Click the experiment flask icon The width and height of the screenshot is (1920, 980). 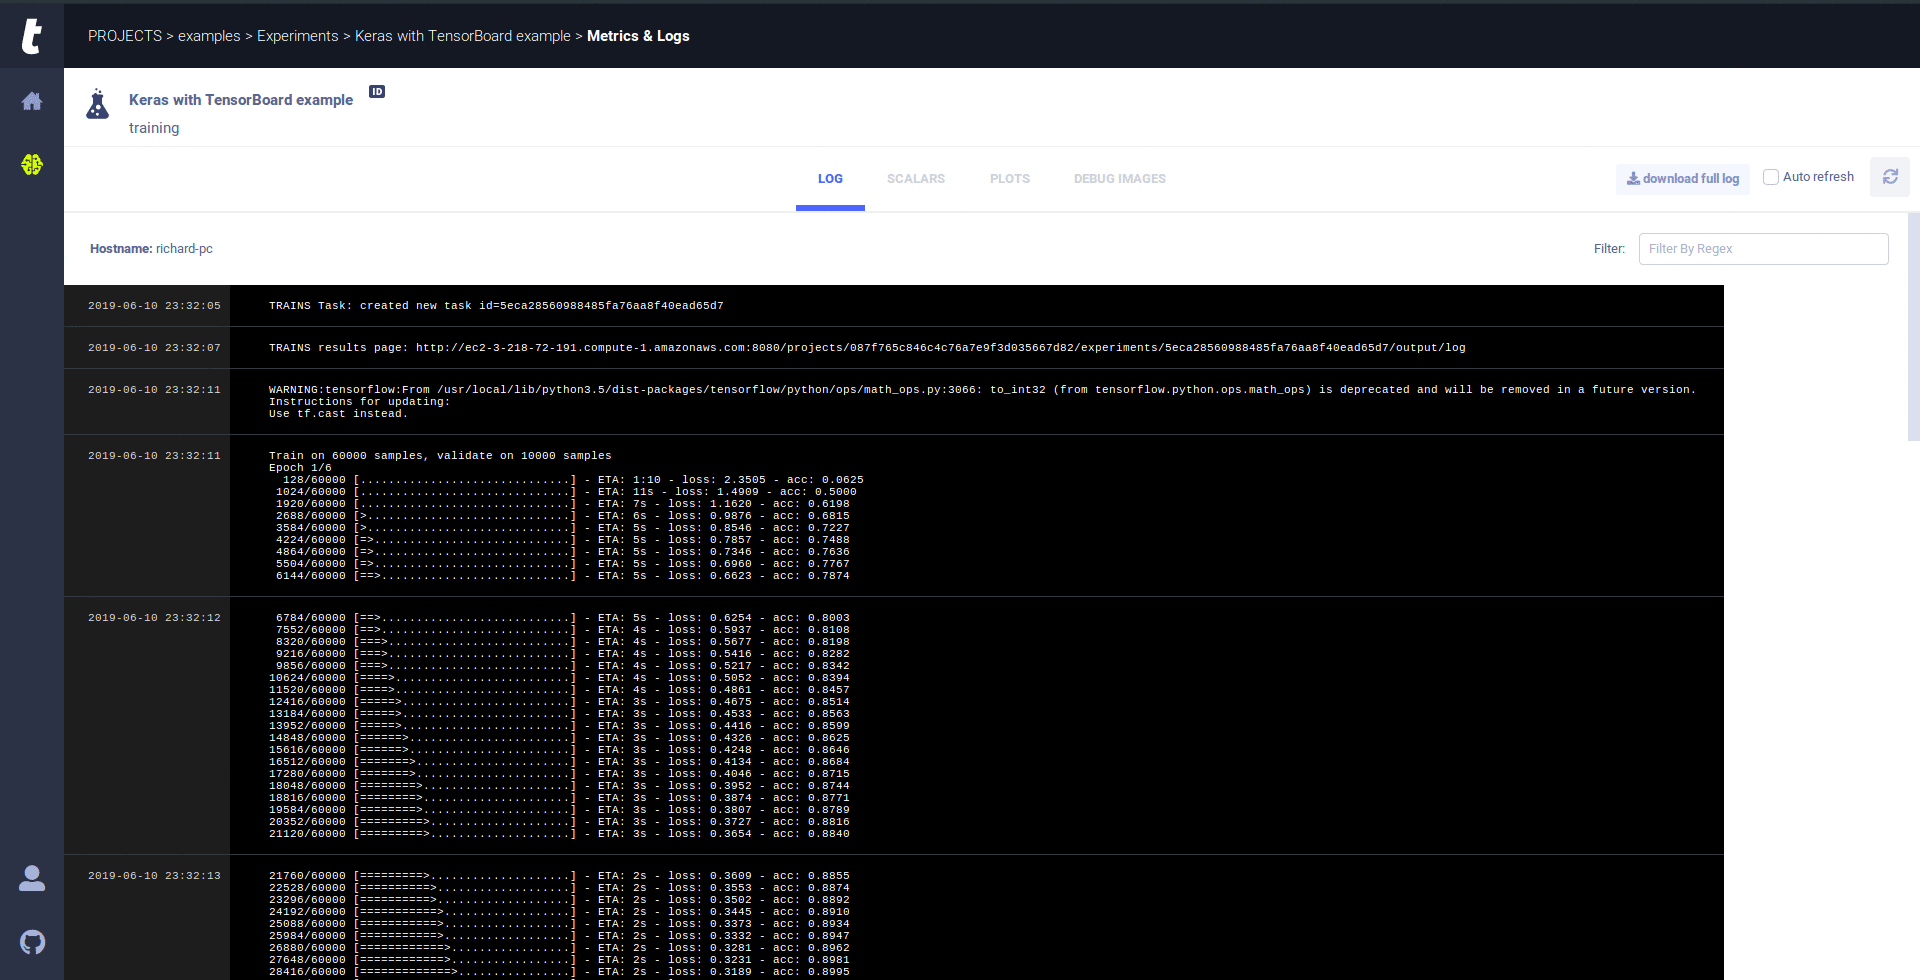97,104
